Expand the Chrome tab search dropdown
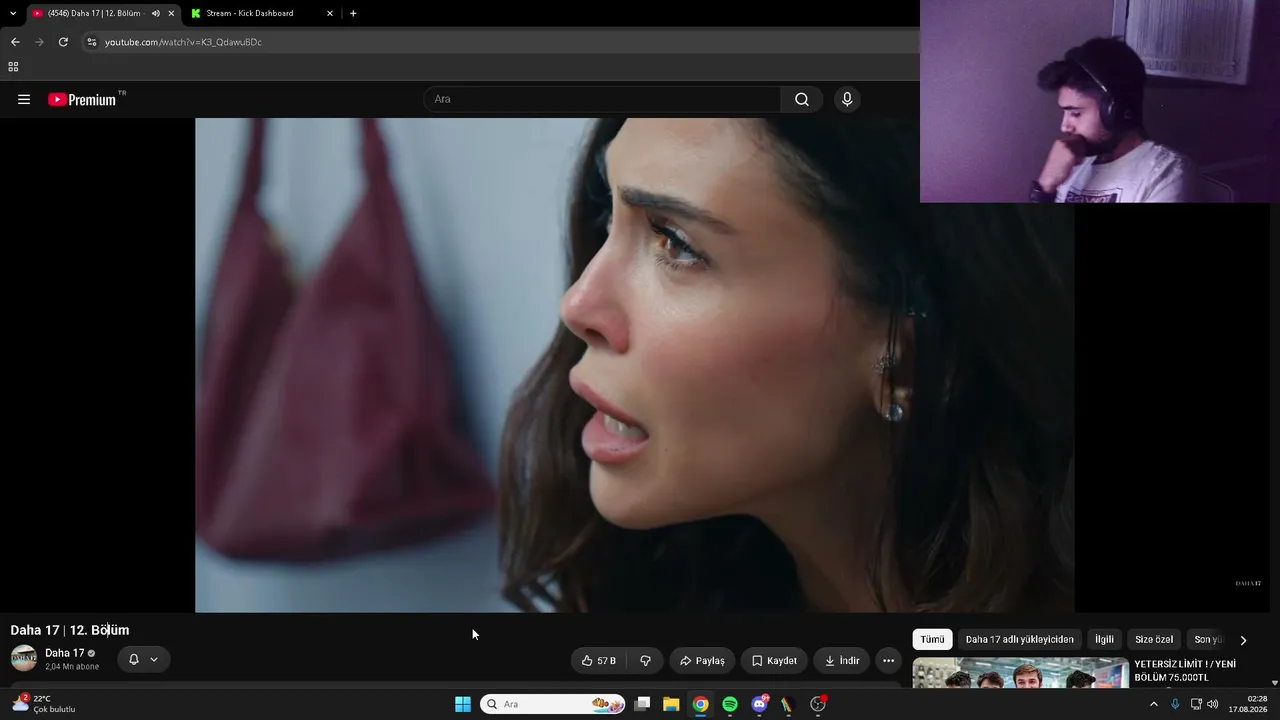Image resolution: width=1280 pixels, height=720 pixels. pos(13,13)
